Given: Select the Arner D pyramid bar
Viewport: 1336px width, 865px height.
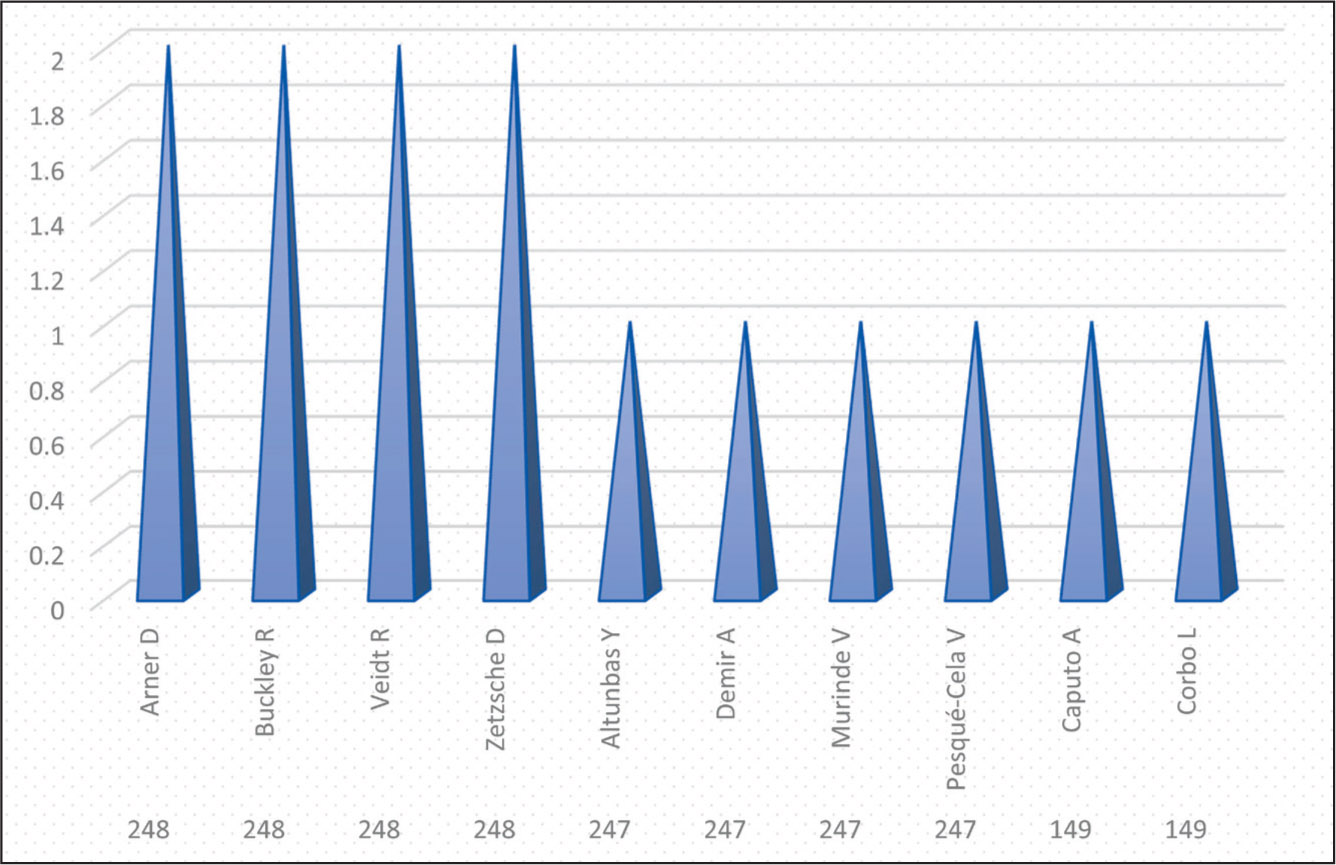Looking at the screenshot, I should (x=168, y=323).
